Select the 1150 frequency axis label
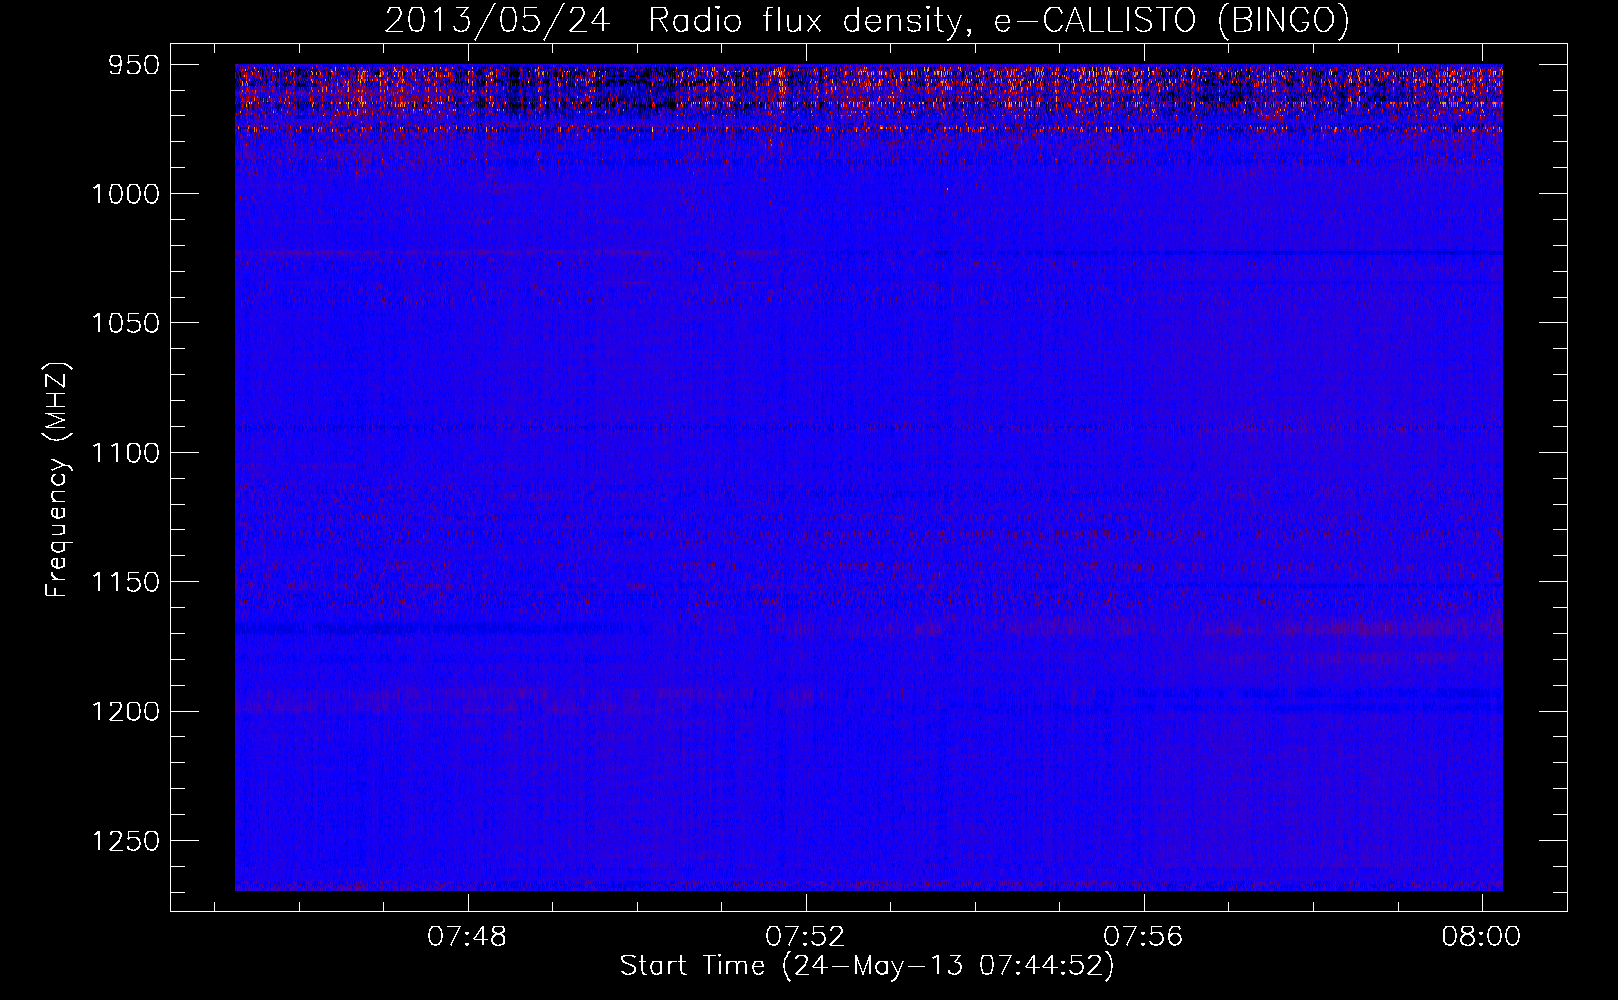 (125, 582)
